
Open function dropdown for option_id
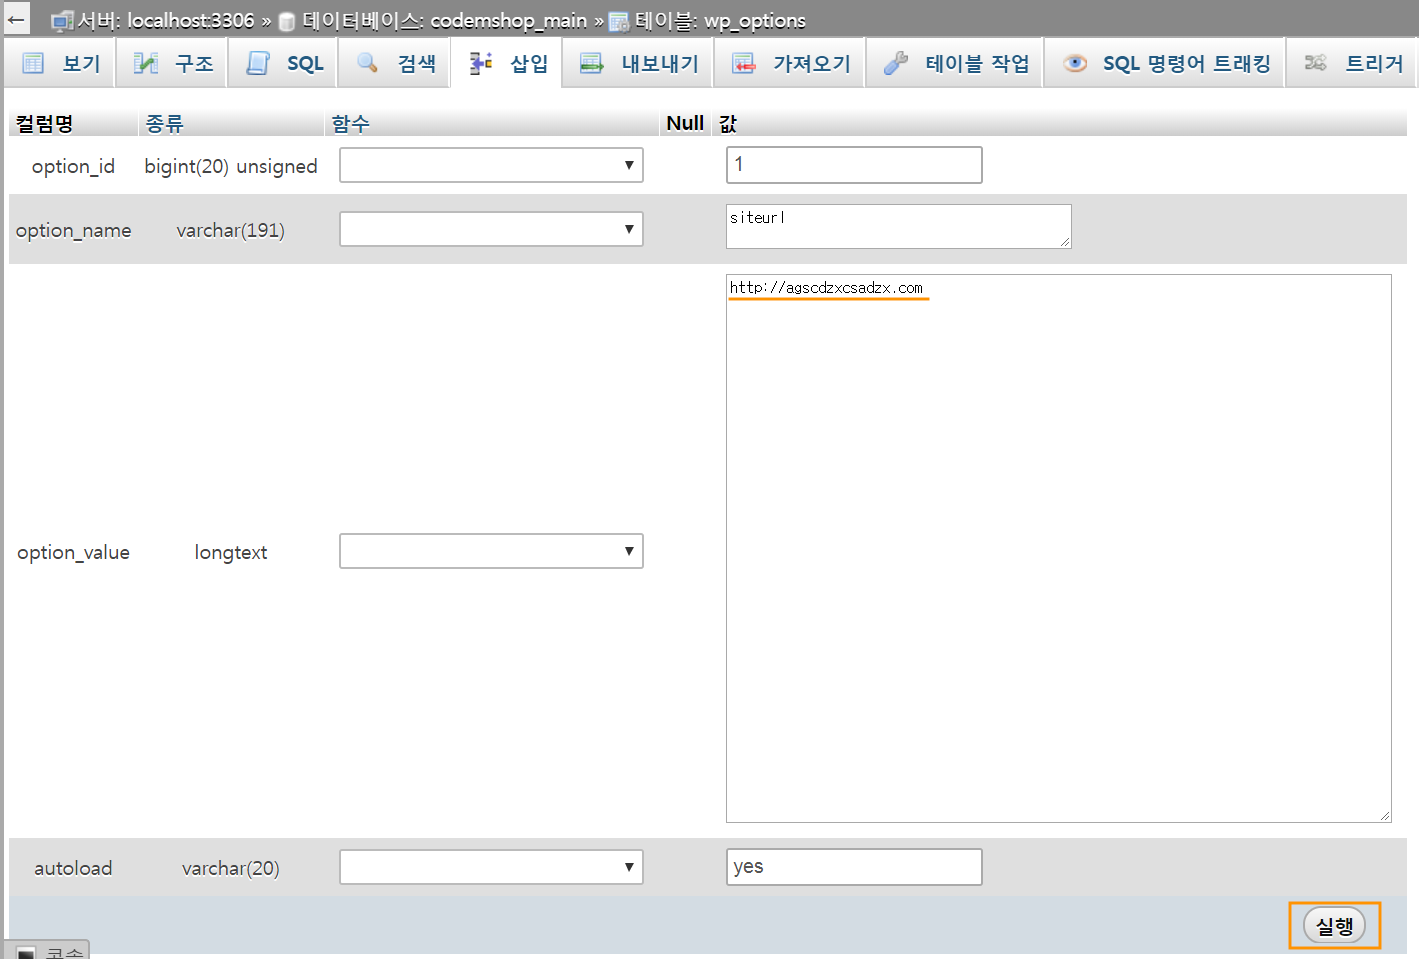[491, 165]
